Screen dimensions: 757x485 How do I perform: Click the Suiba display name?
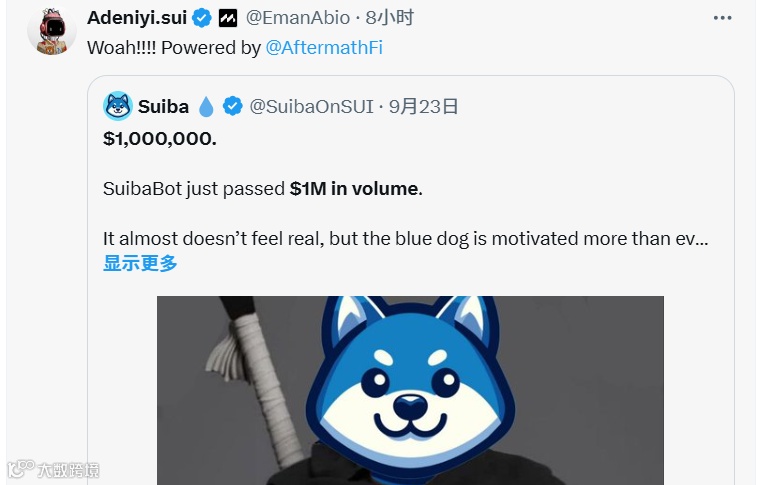pyautogui.click(x=163, y=106)
